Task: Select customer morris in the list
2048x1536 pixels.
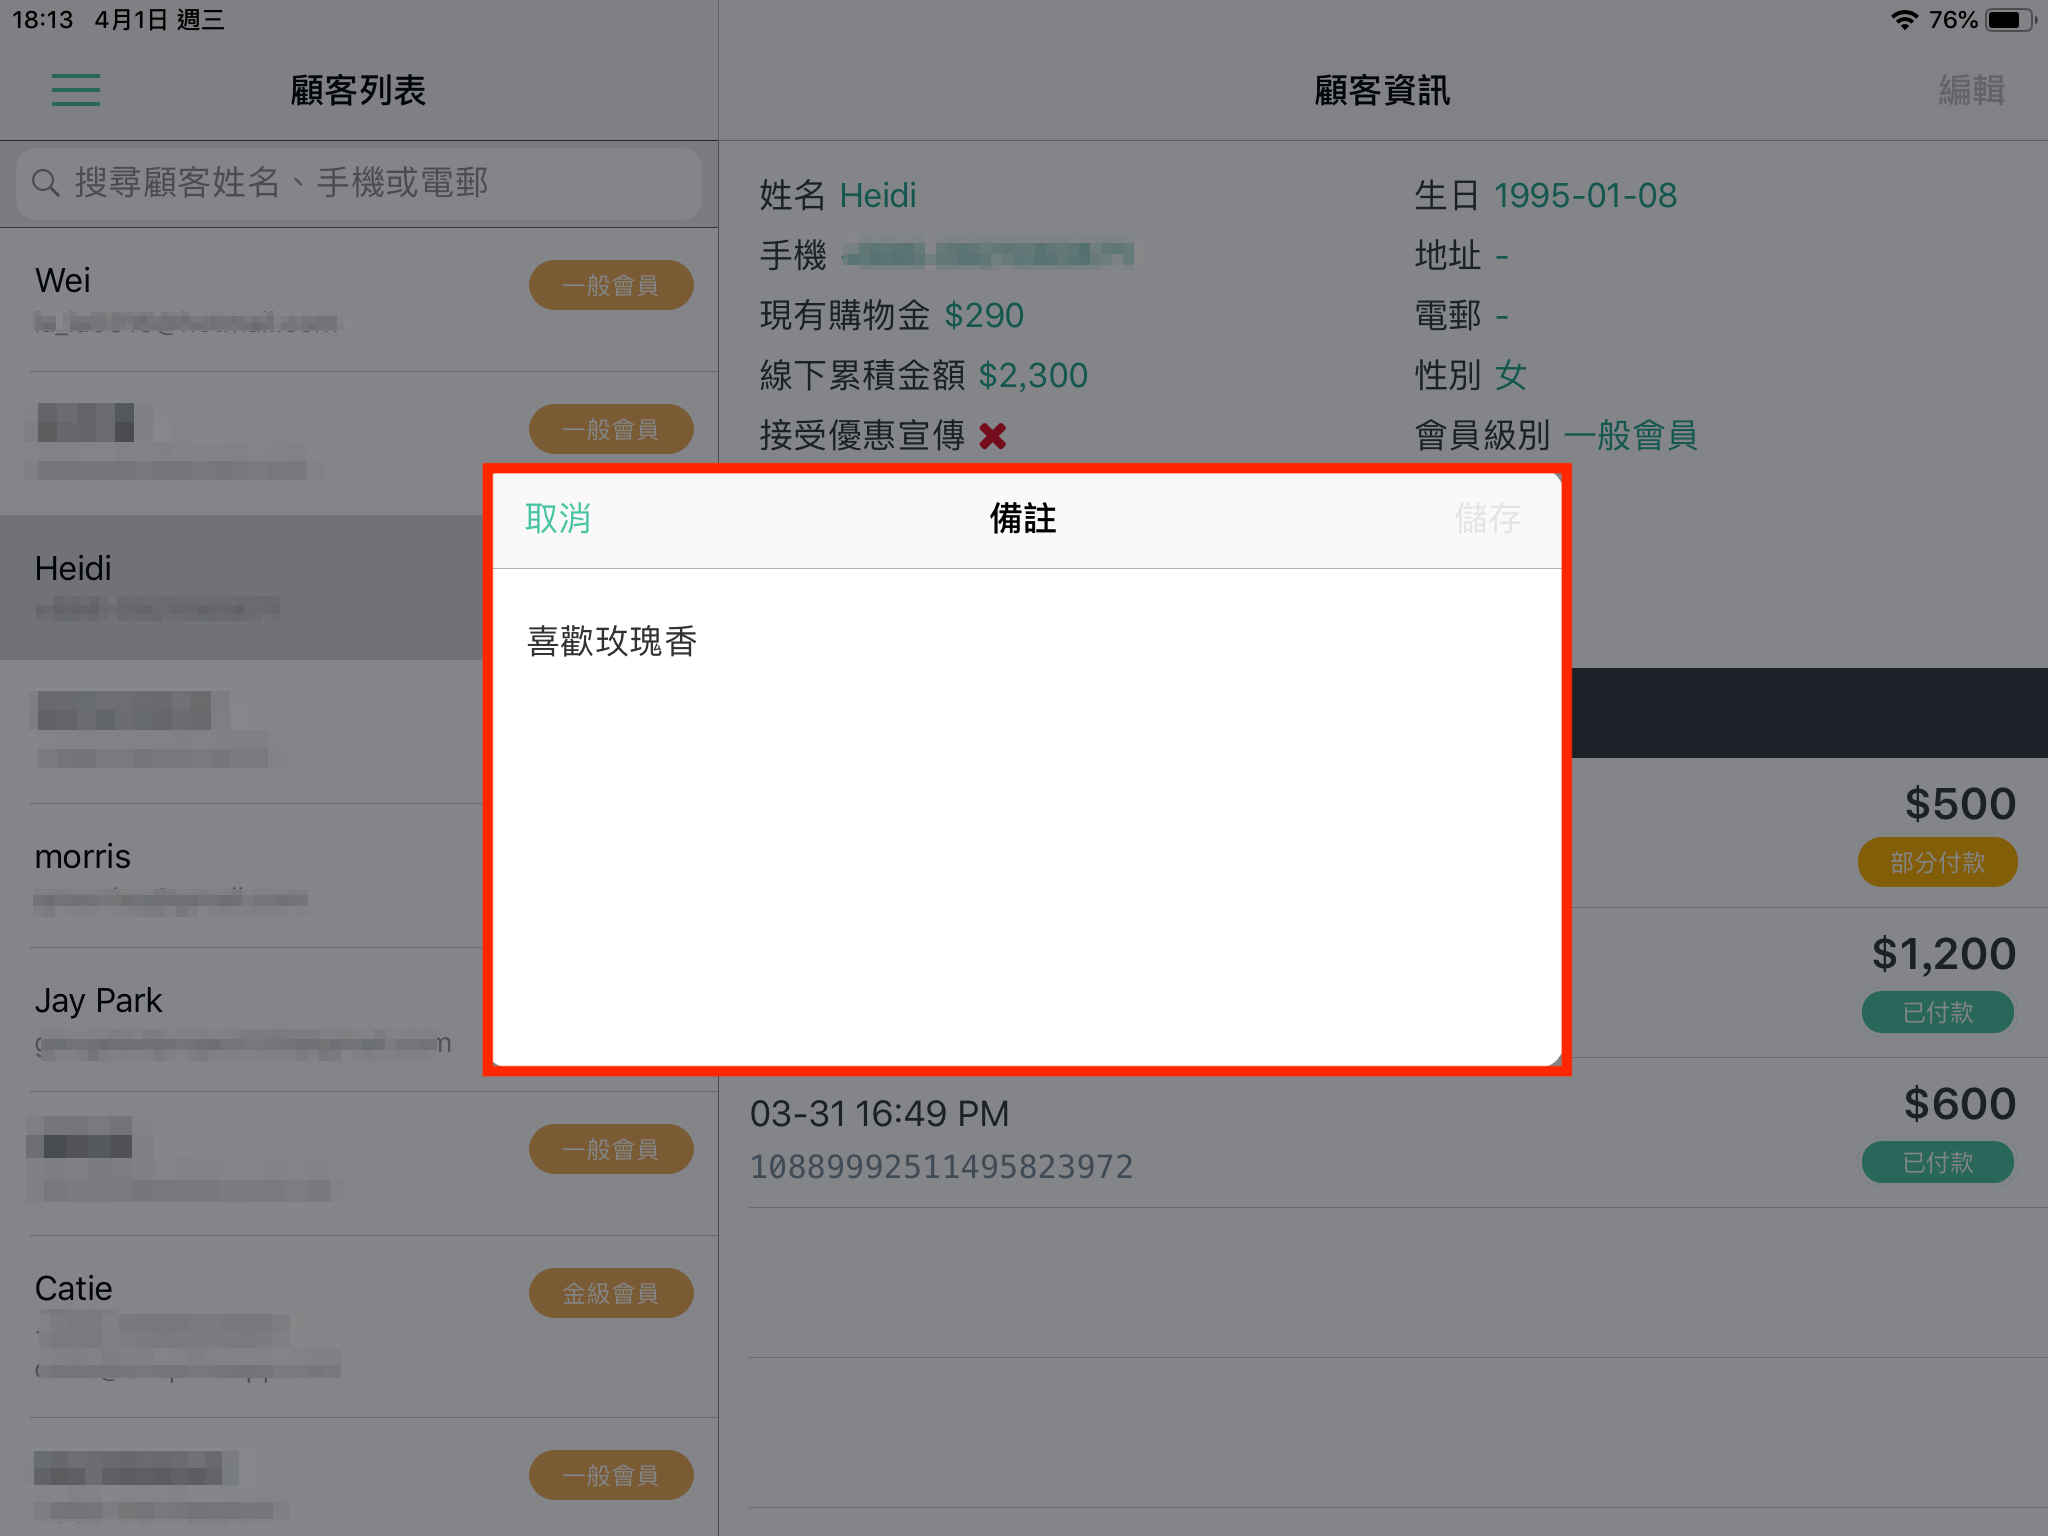Action: pos(241,876)
